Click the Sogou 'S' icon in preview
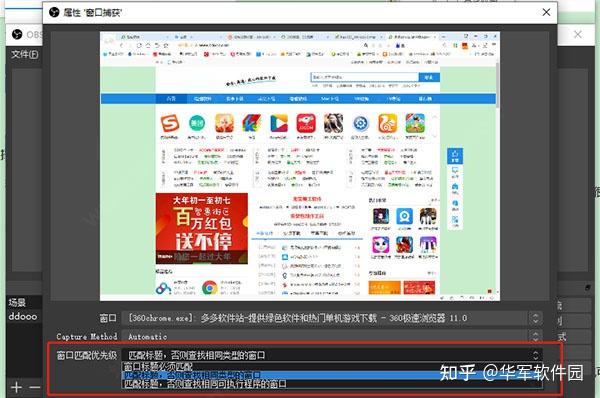This screenshot has width=600, height=398. (x=170, y=124)
